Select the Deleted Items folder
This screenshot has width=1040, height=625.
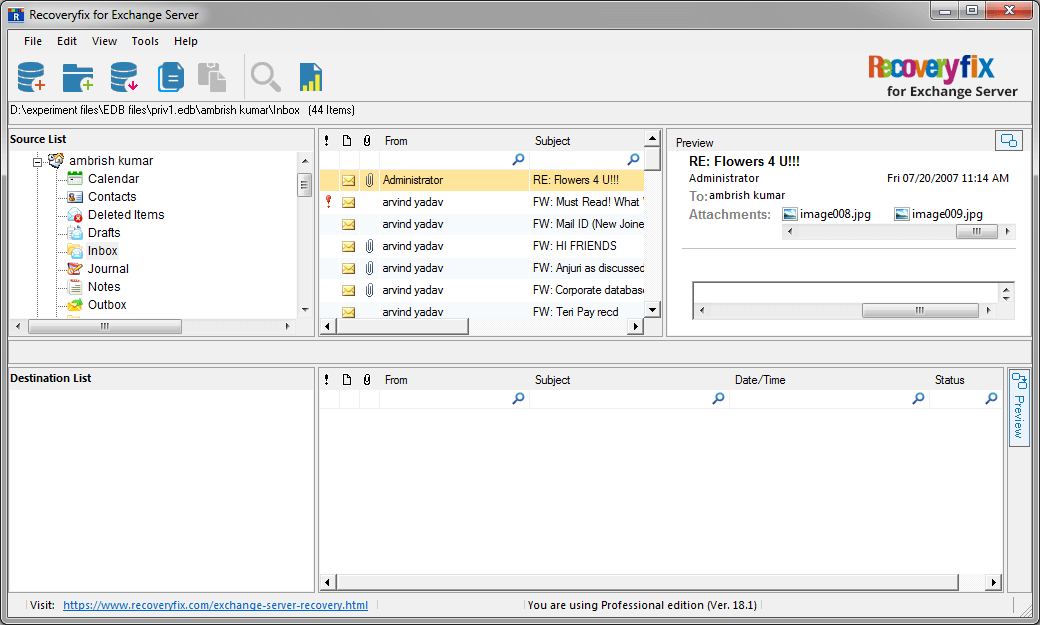click(126, 214)
